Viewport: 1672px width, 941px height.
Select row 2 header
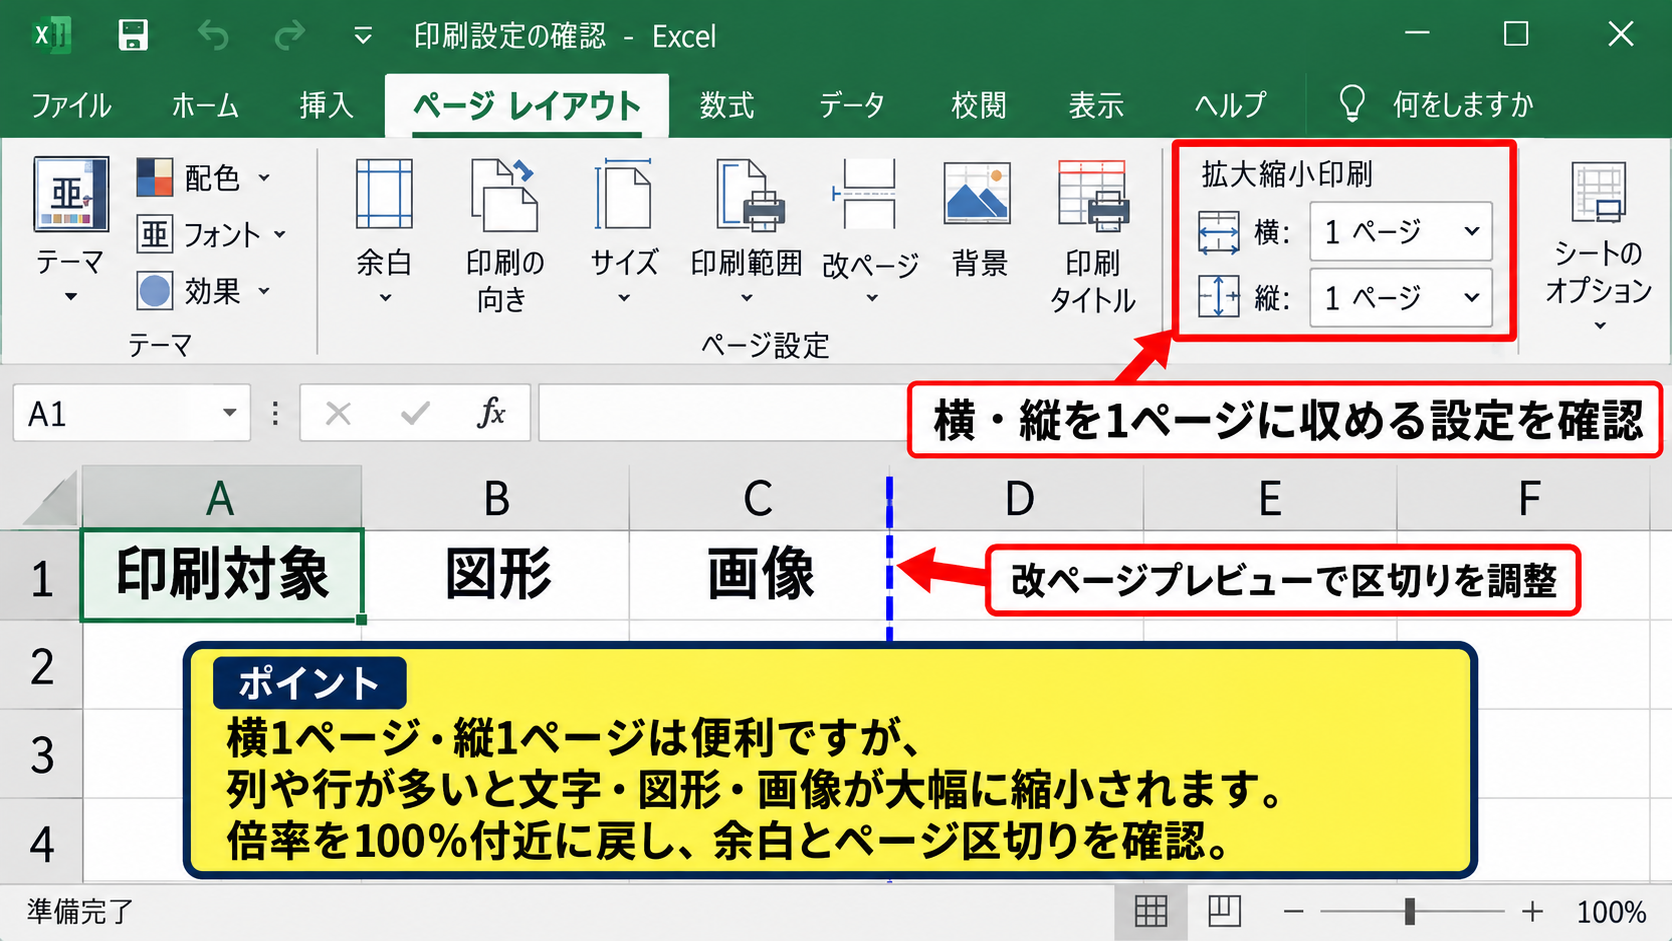coord(41,665)
